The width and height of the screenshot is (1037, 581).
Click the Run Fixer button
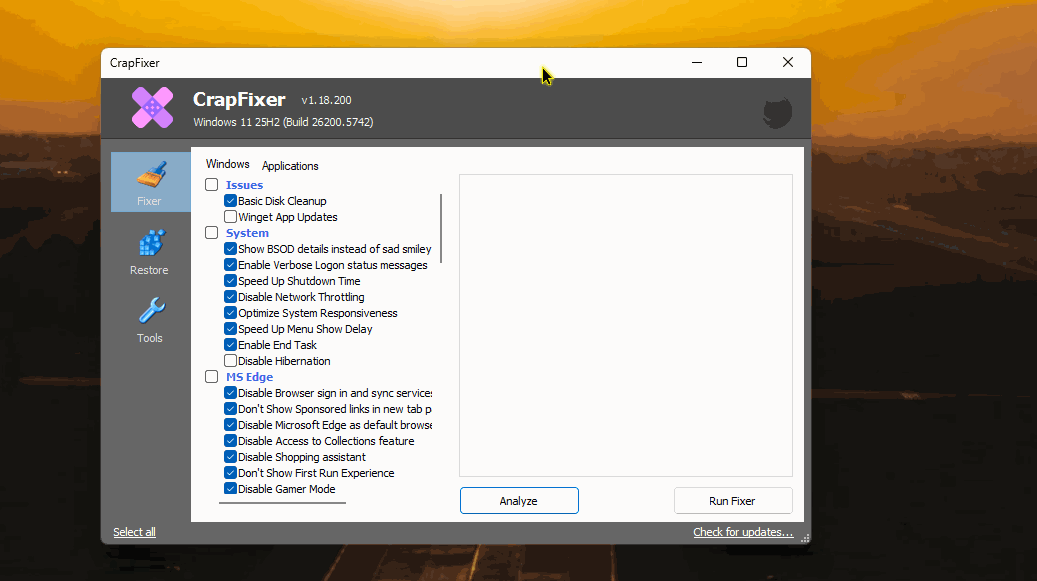coord(733,500)
